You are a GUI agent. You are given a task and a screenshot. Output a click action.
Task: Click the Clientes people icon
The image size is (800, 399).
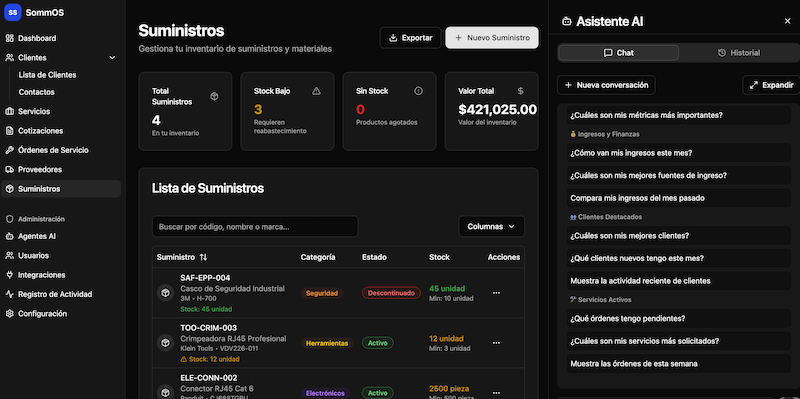9,58
